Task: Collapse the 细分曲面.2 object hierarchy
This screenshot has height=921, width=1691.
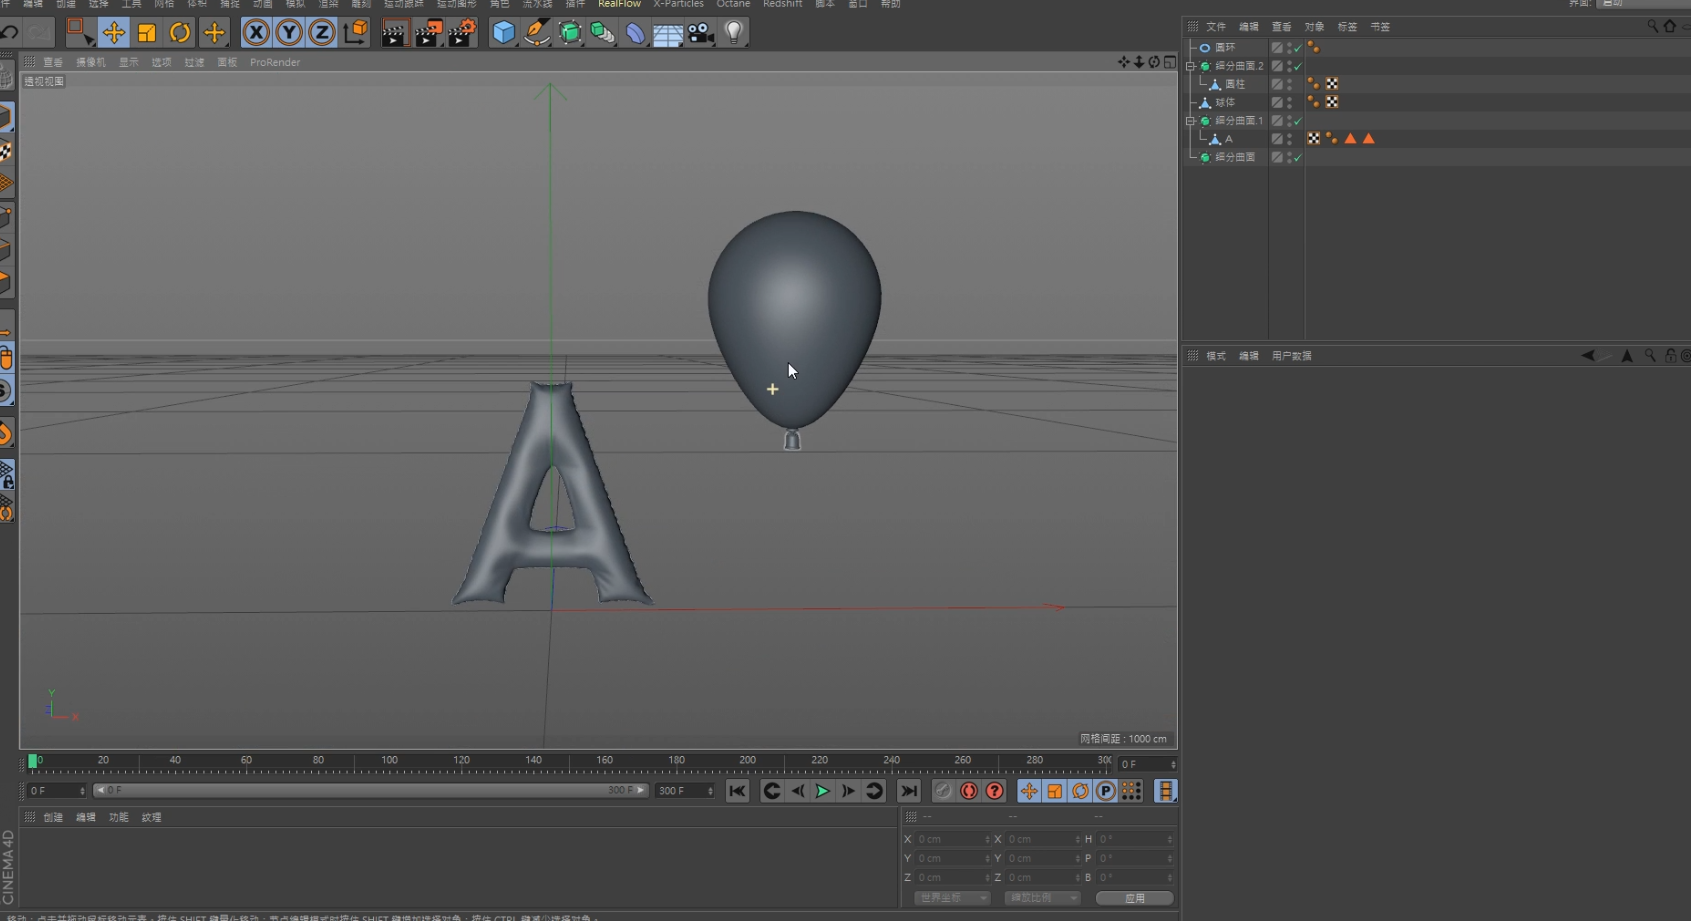Action: tap(1190, 66)
